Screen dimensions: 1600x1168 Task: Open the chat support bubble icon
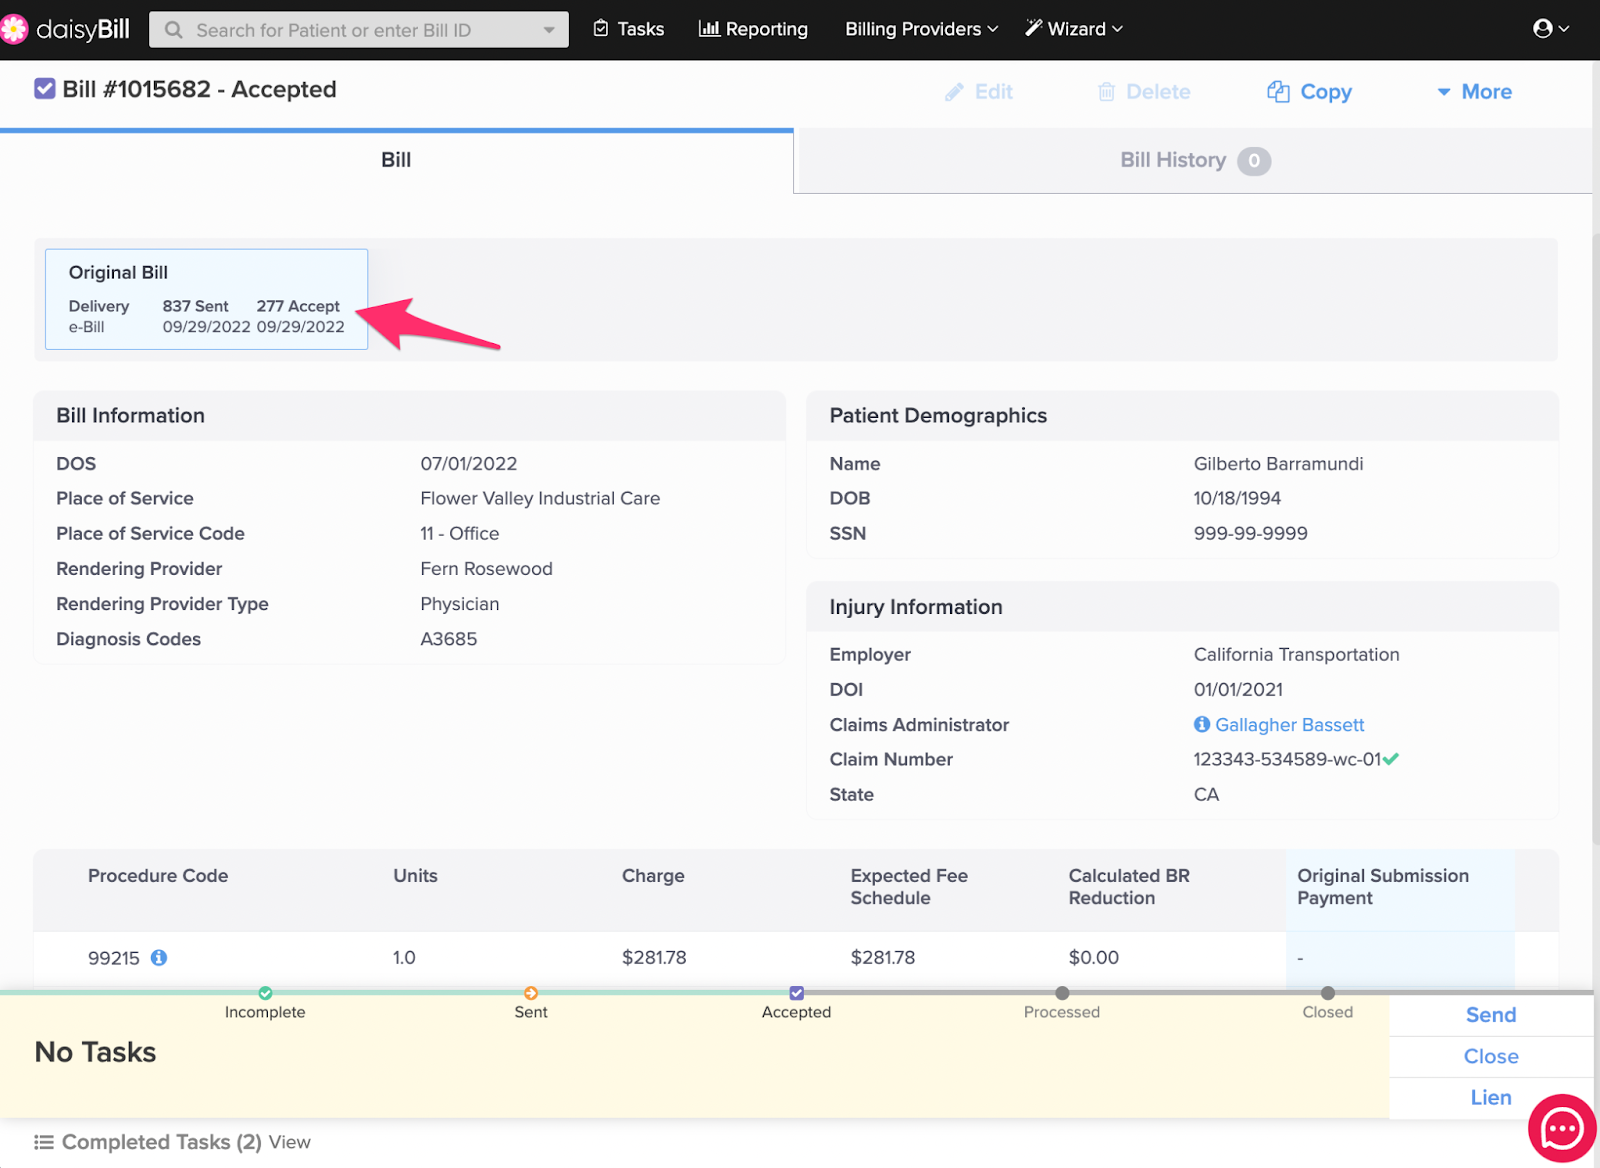pos(1561,1129)
